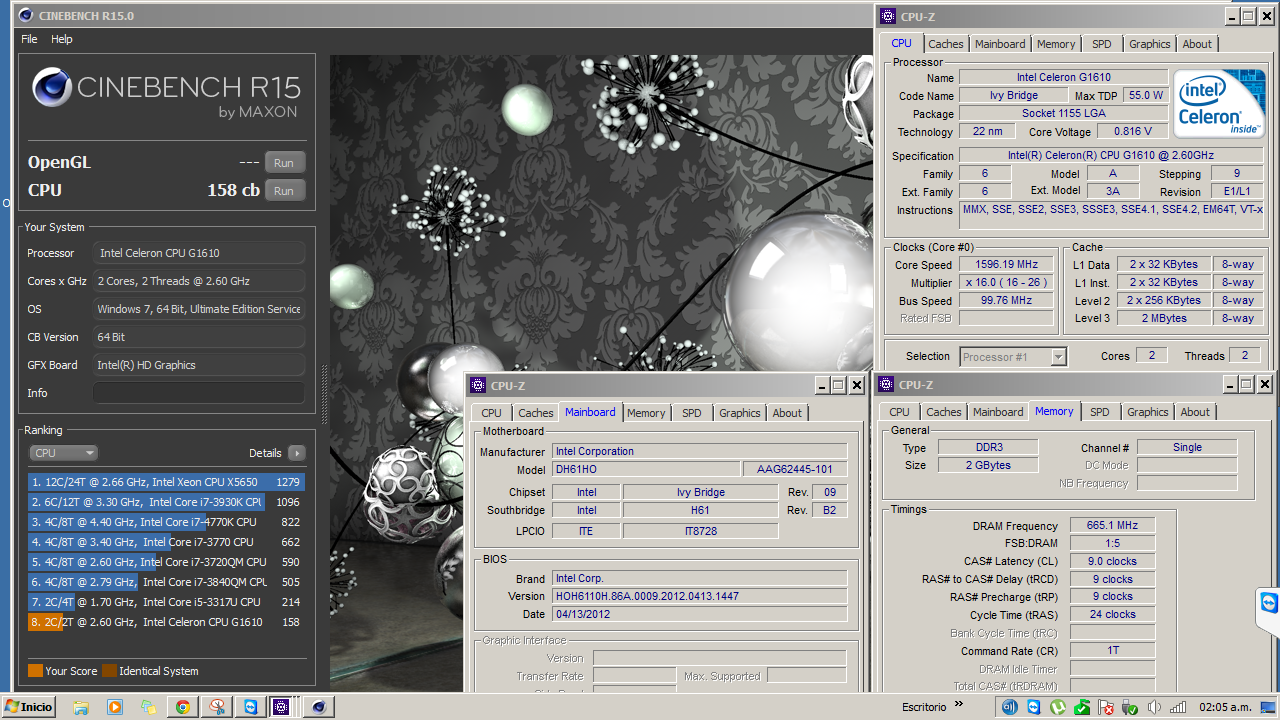
Task: Switch to Mainboard tab in top CPU-Z
Action: 1000,44
